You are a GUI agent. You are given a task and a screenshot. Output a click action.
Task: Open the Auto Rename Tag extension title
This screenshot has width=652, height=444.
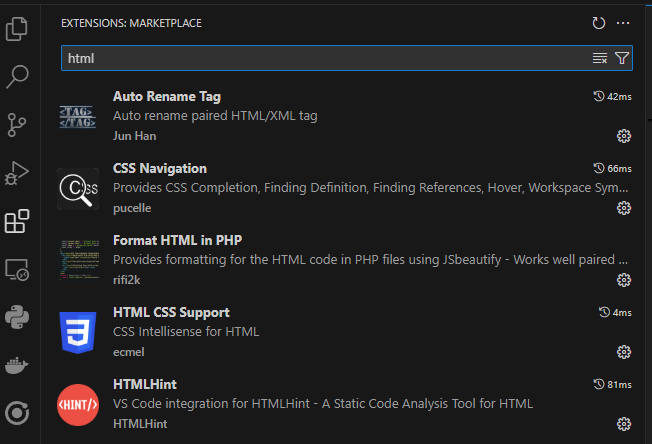167,96
